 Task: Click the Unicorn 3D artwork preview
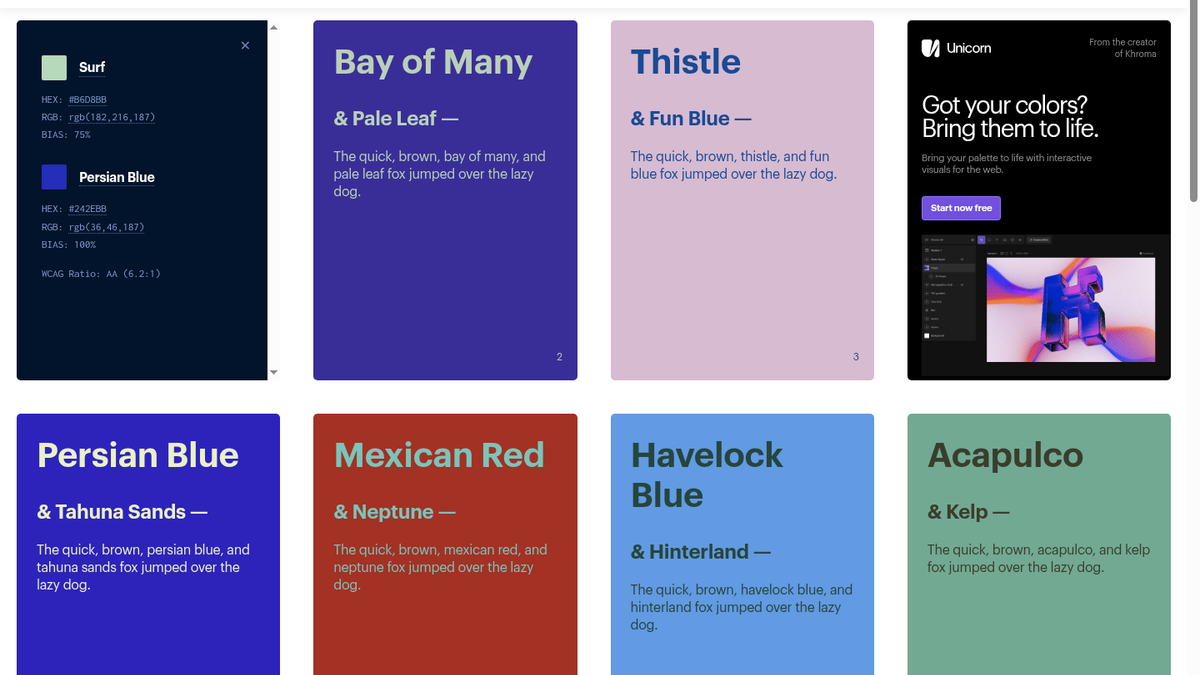[x=1071, y=305]
